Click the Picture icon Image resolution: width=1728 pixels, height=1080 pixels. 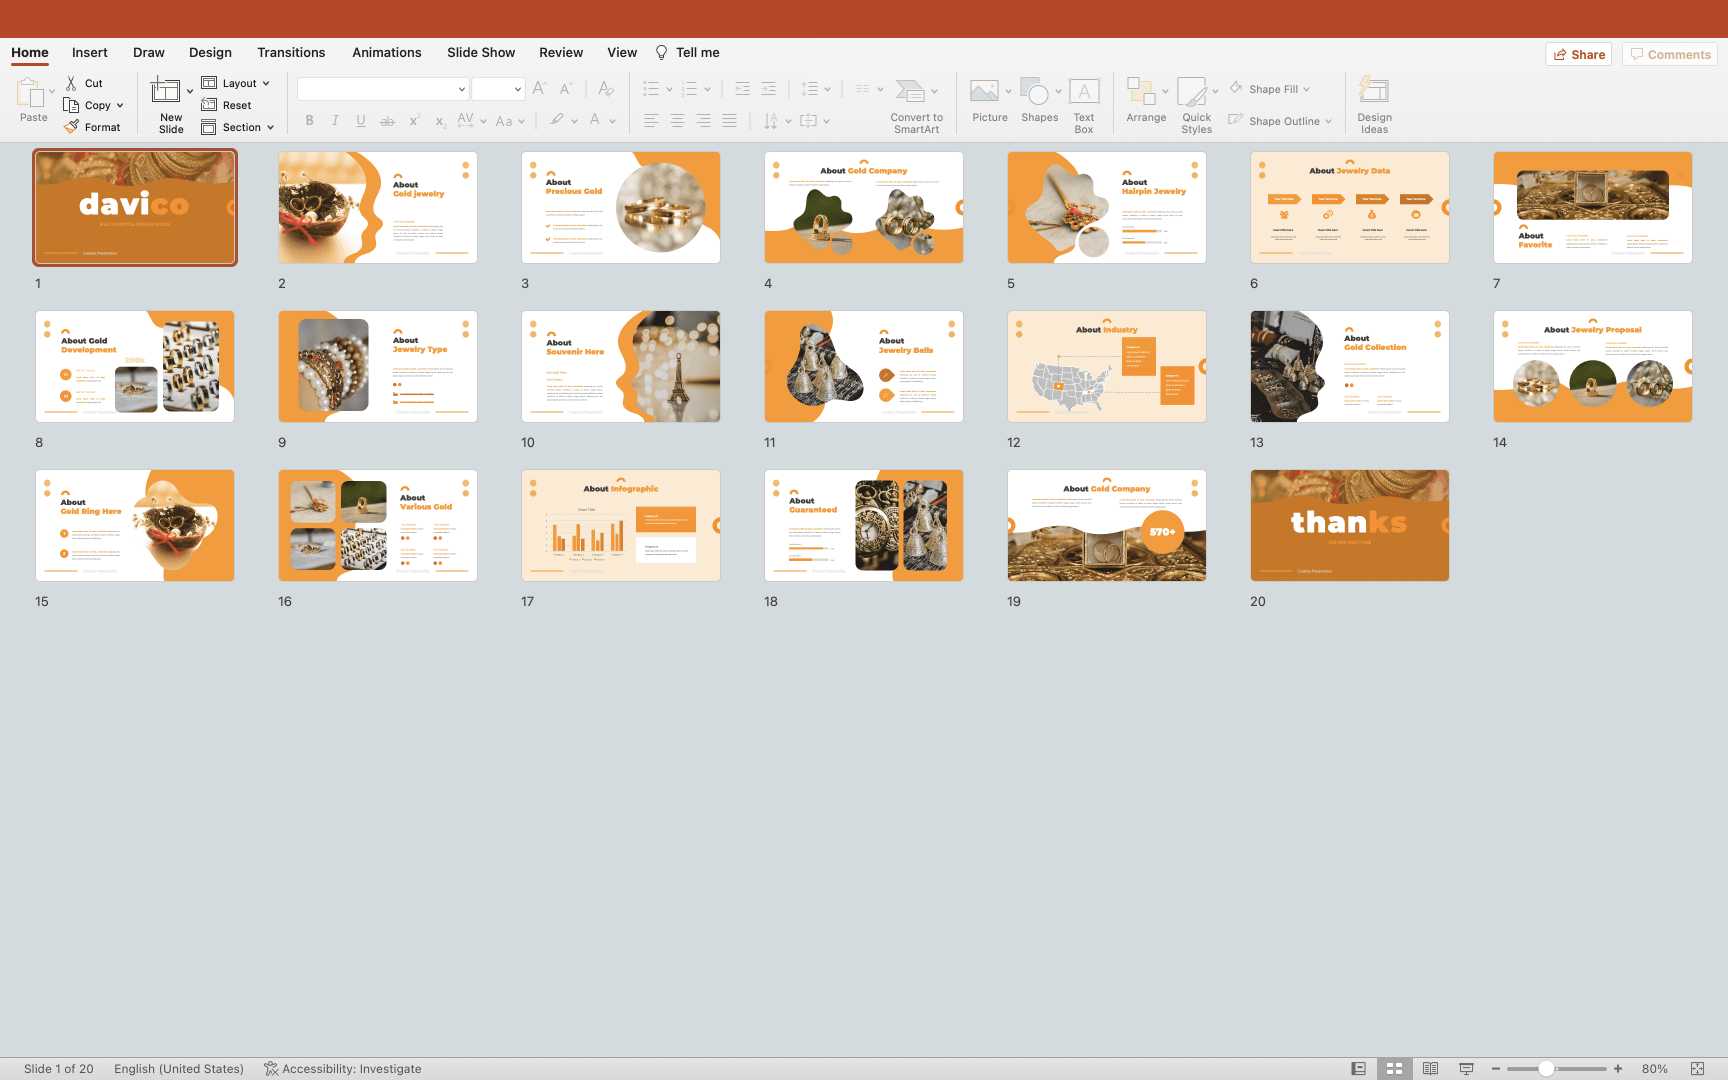[x=985, y=92]
